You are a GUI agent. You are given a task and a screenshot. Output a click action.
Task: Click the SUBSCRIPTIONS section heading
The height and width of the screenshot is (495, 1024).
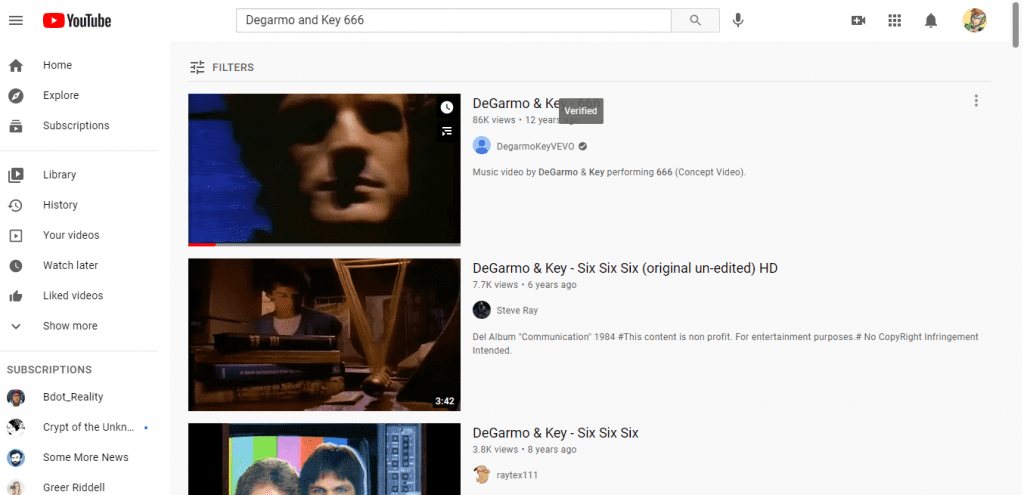coord(50,370)
